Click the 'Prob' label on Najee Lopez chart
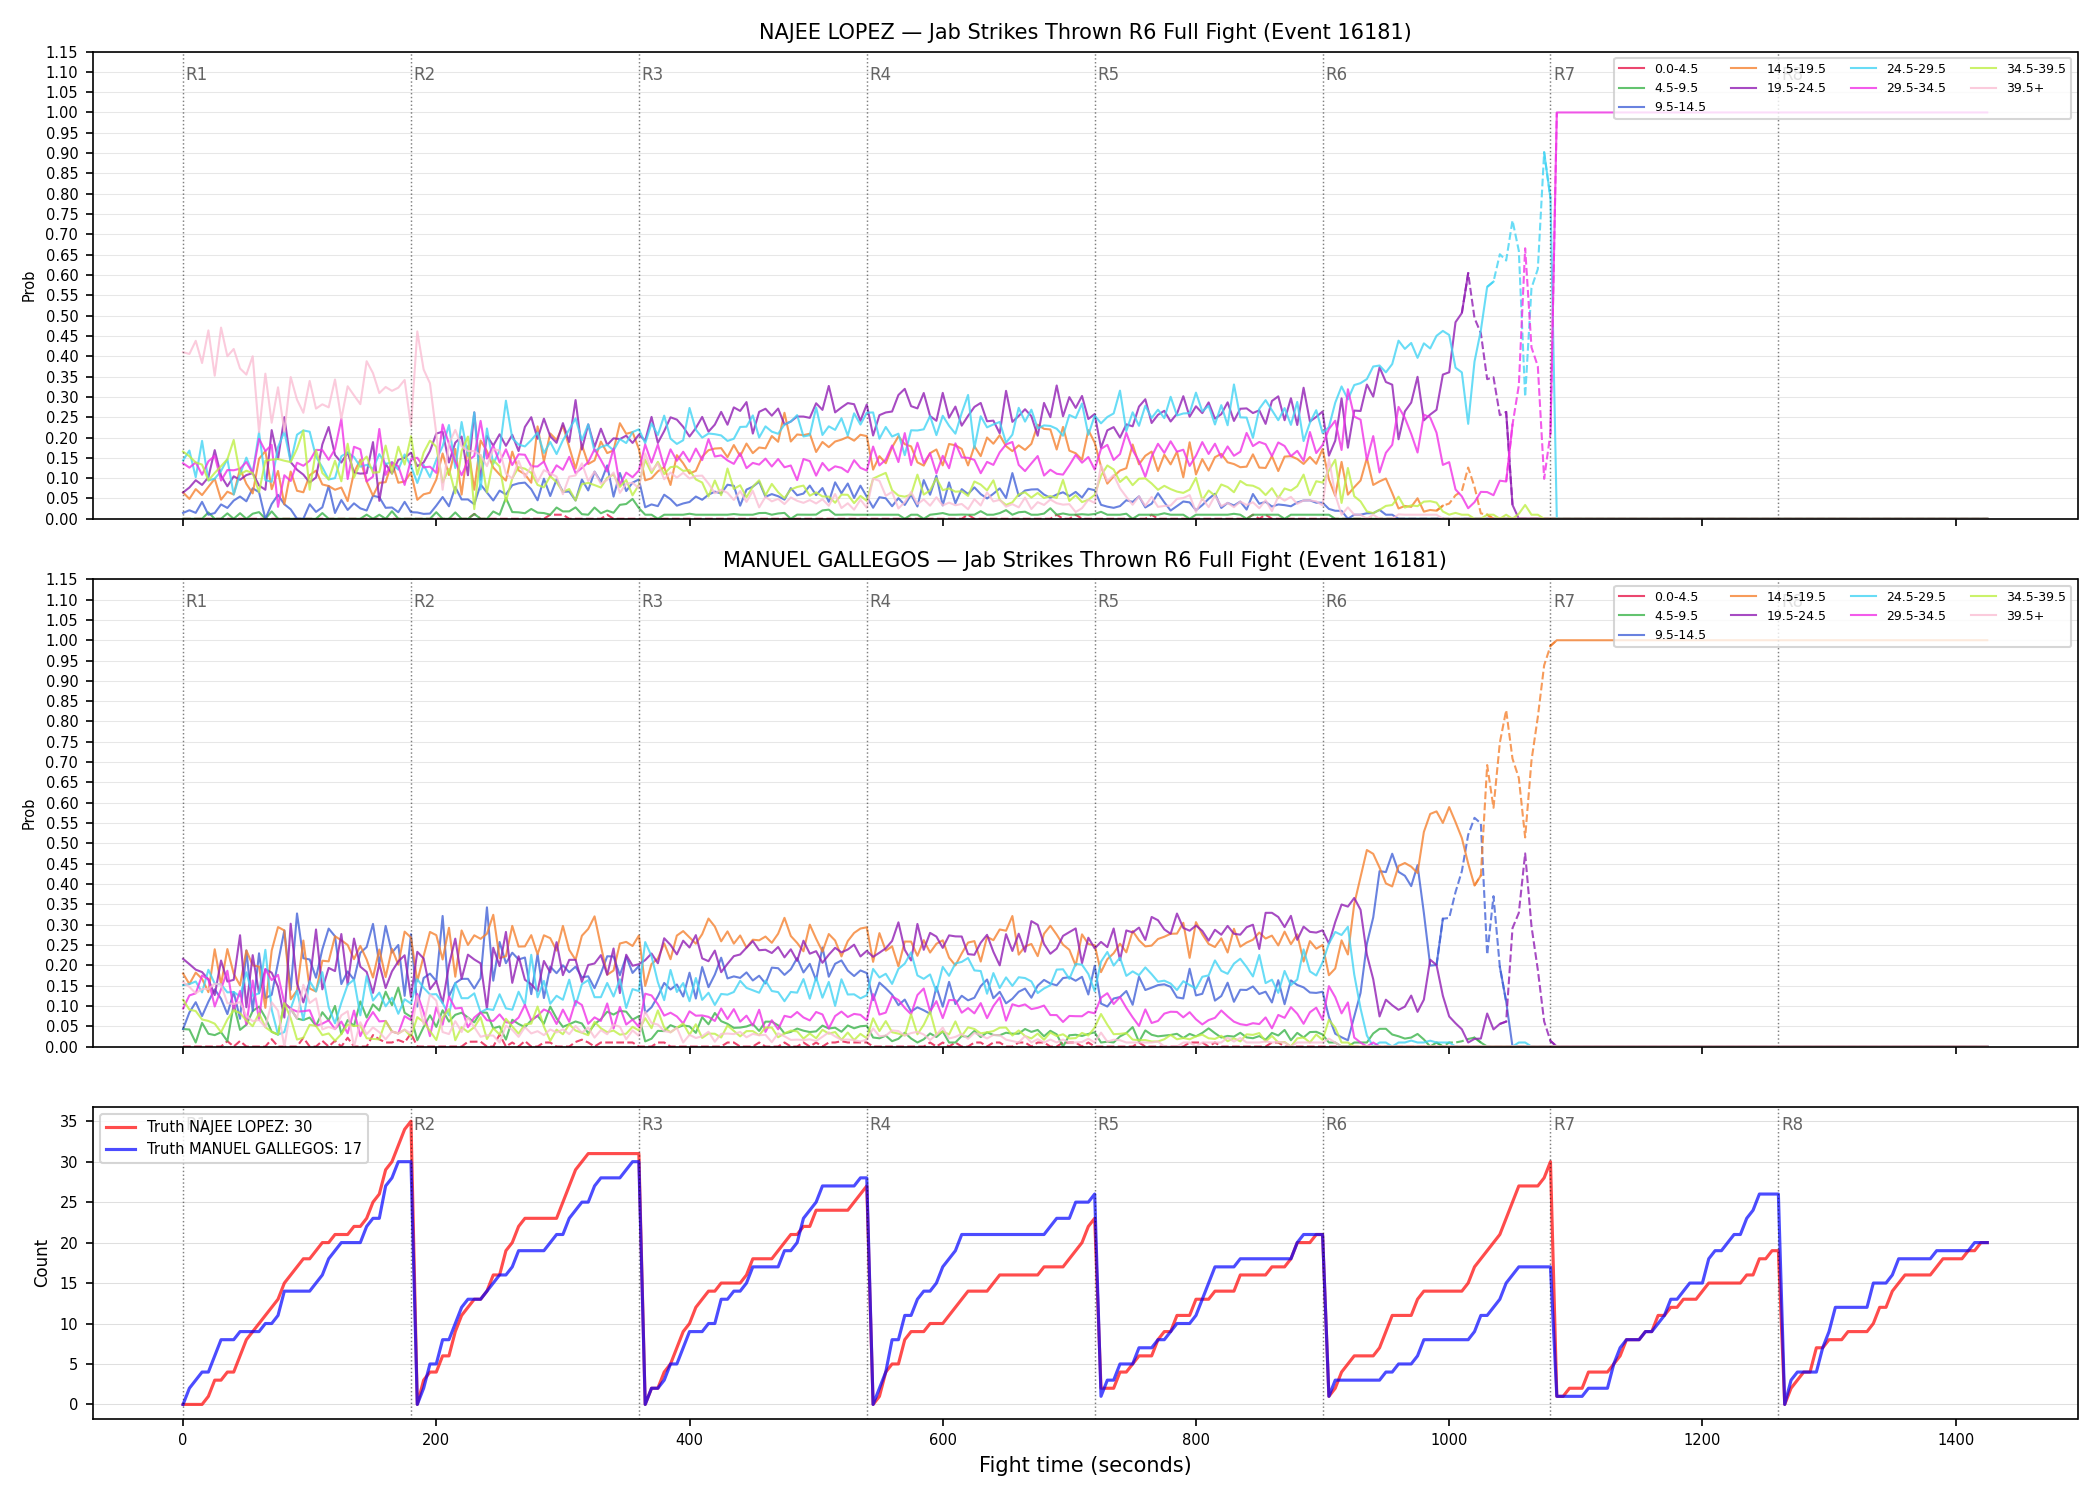 29,286
